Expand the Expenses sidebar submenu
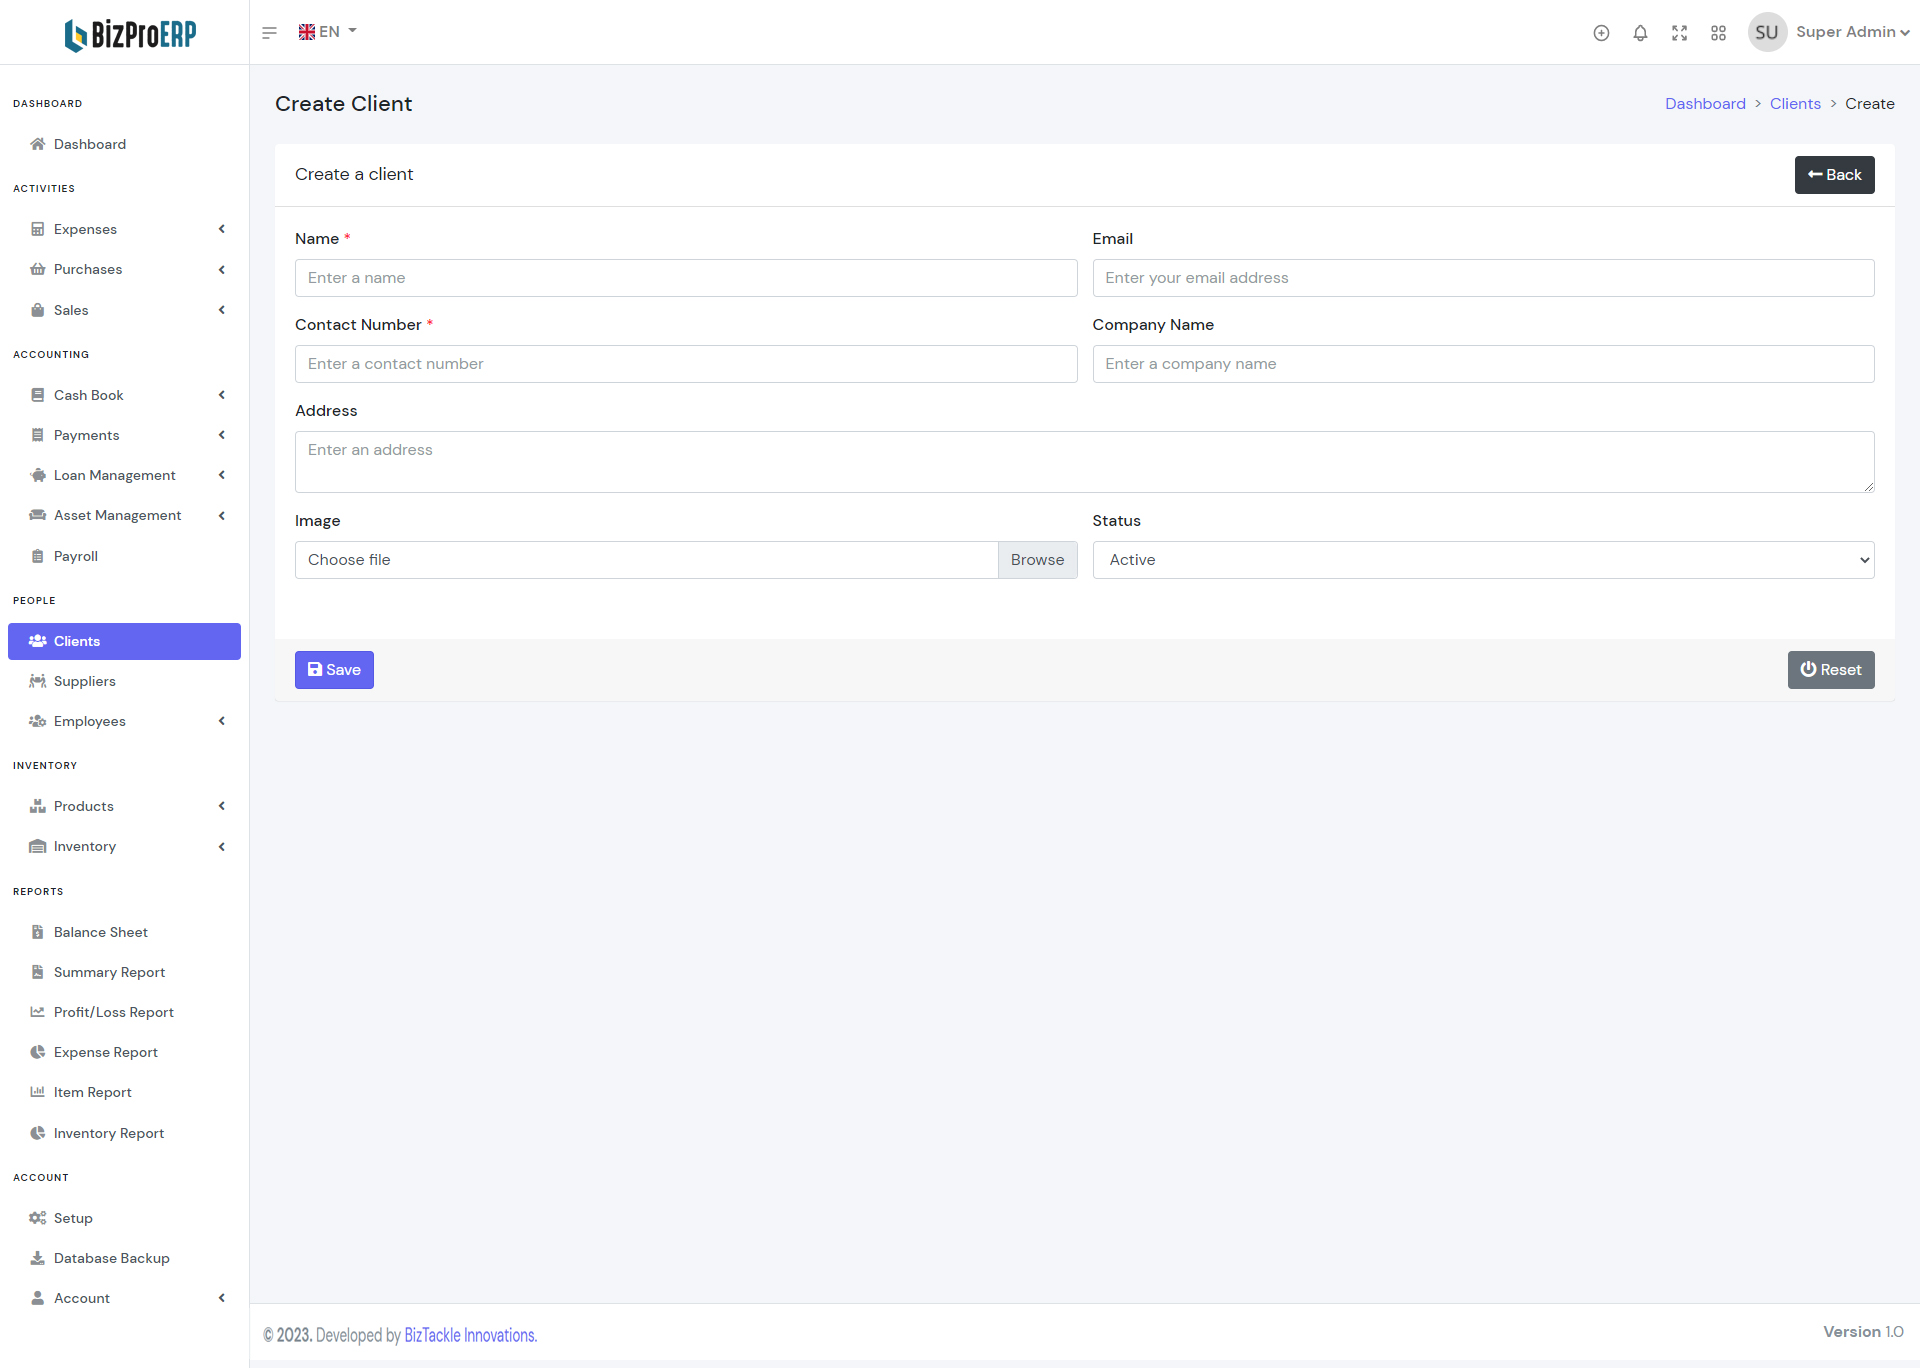 125,229
